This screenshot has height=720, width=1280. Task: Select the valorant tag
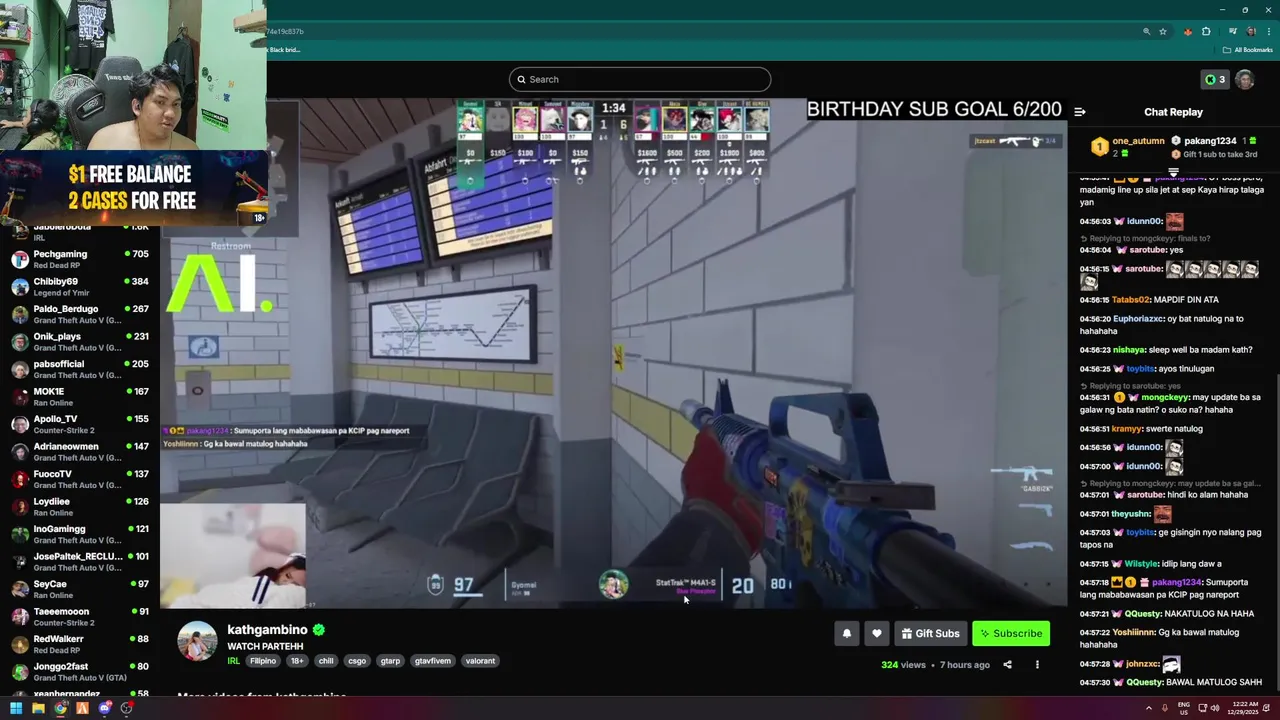coord(480,661)
